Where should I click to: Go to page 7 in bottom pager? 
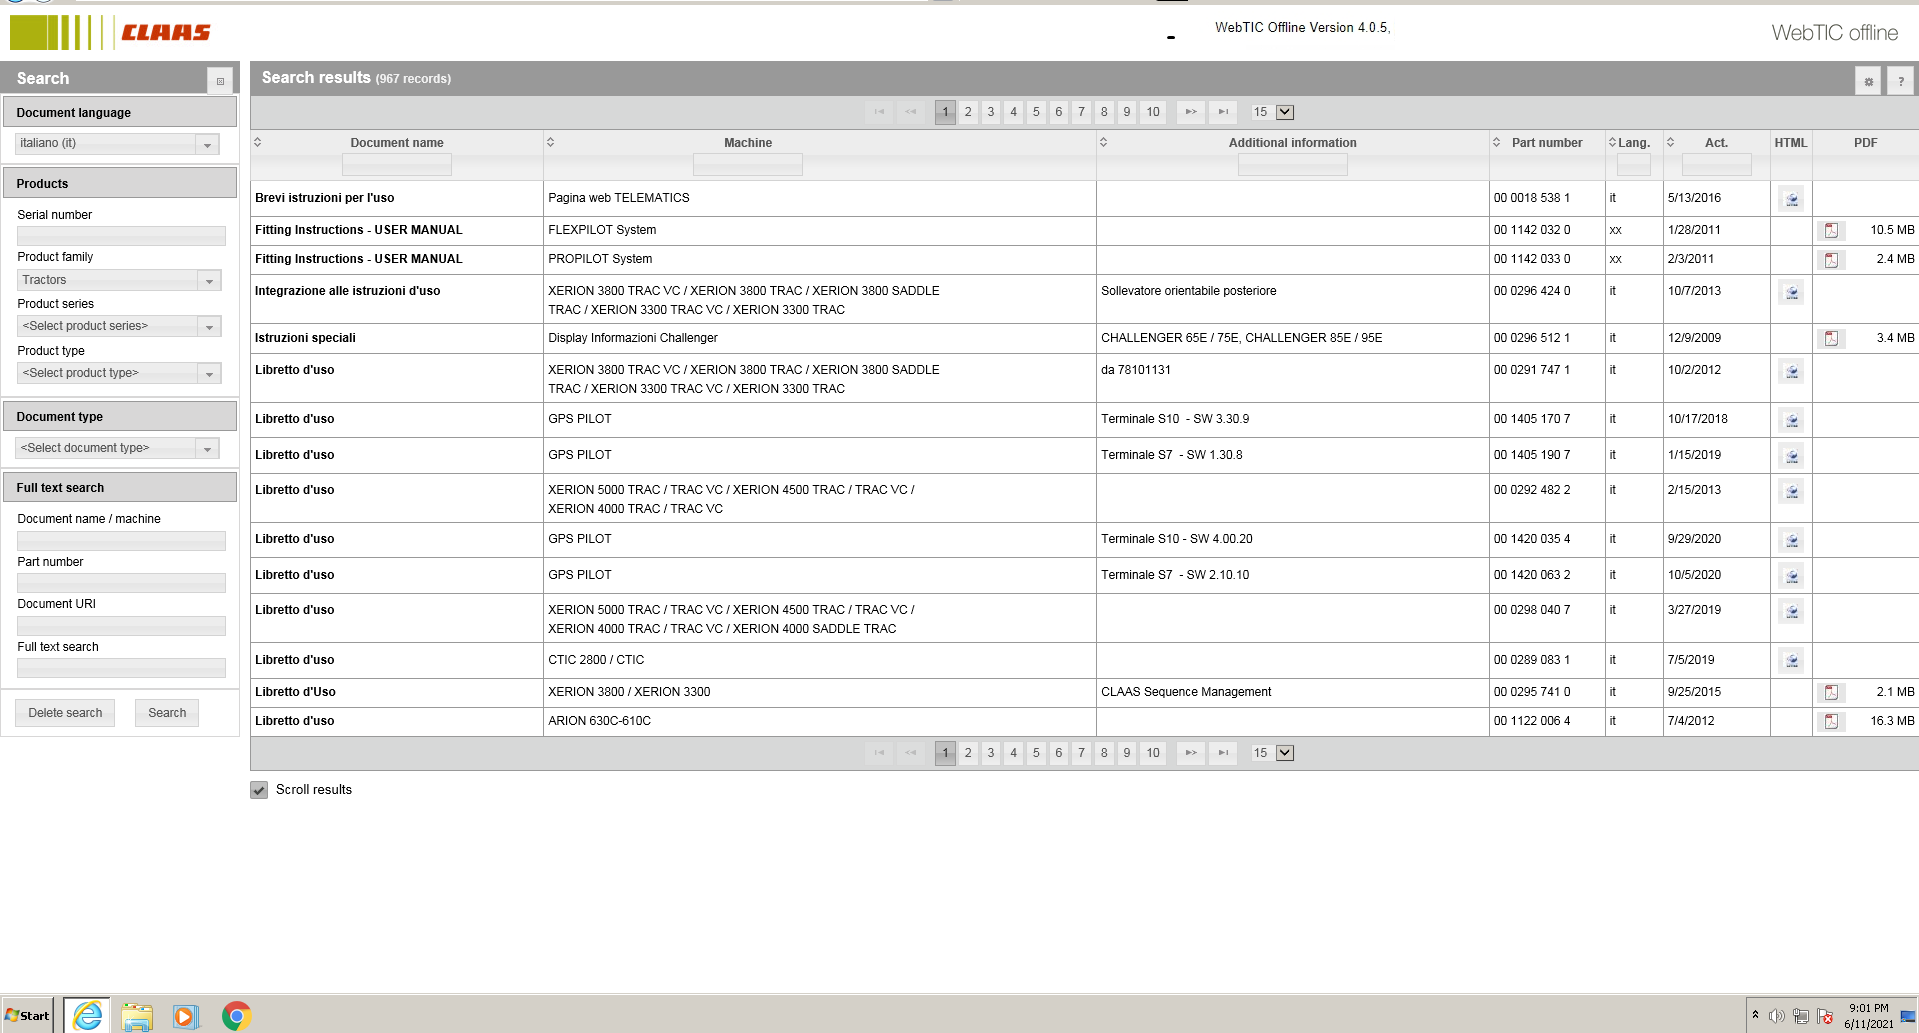(1081, 753)
